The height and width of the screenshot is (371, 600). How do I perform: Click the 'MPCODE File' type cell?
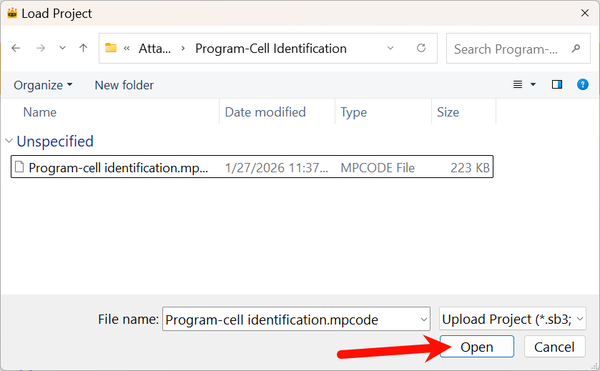tap(377, 168)
